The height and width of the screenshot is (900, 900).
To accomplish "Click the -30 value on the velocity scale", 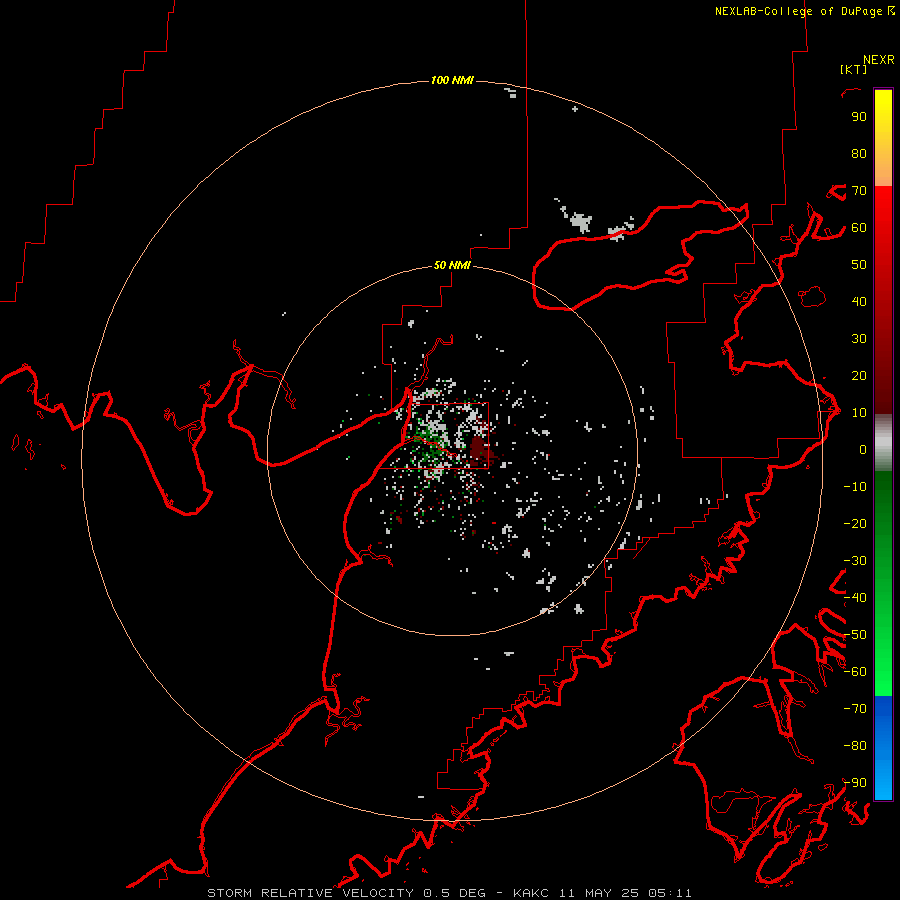I will pos(855,561).
